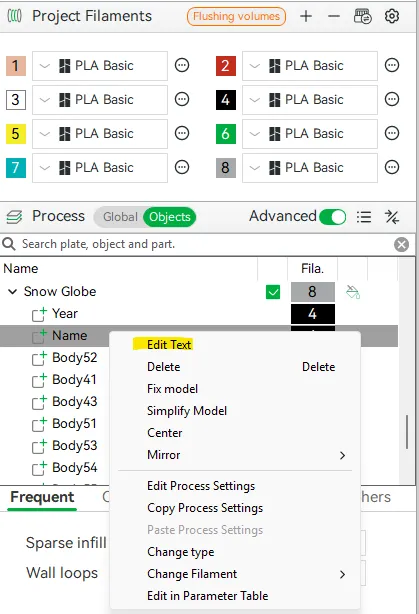Open more options for filament 6

(392, 133)
